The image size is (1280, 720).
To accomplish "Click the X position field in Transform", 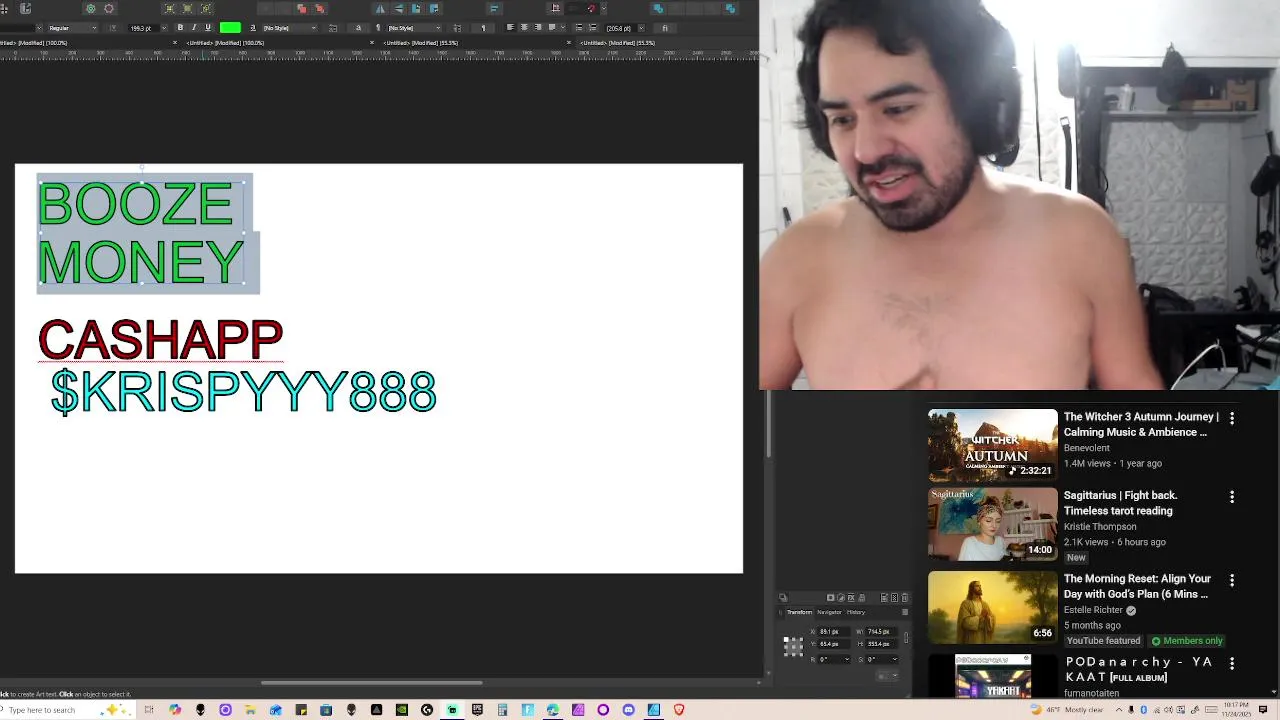I will click(x=834, y=632).
